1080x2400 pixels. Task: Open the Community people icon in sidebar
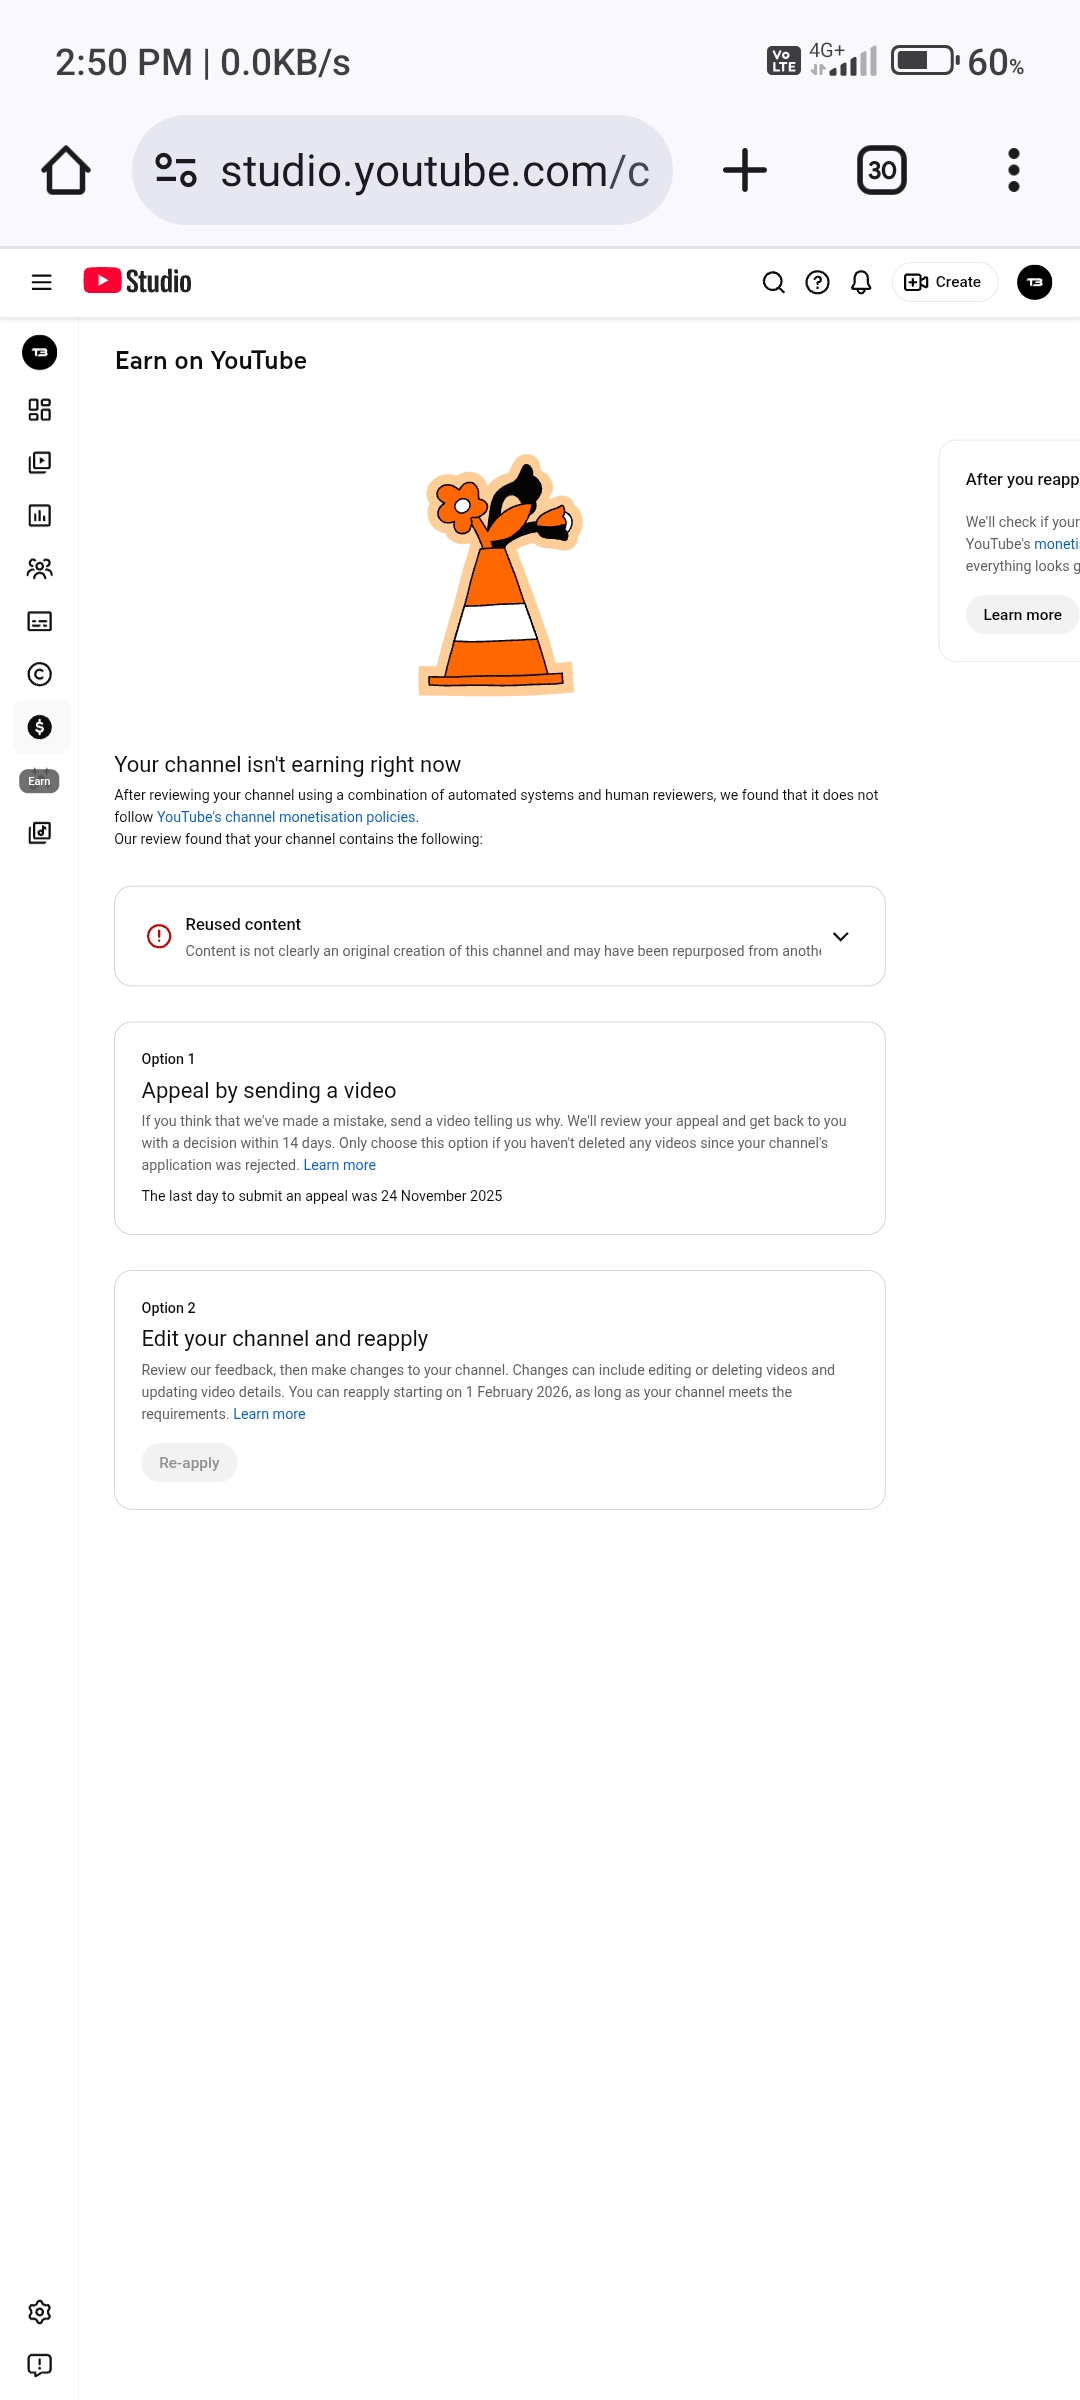40,569
